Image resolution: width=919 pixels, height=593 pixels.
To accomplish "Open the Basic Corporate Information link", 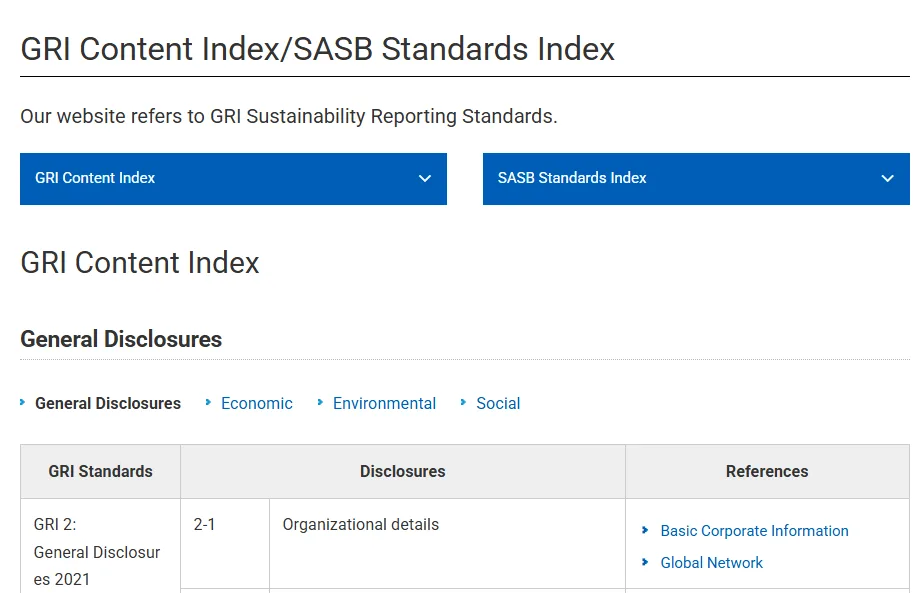I will [754, 531].
